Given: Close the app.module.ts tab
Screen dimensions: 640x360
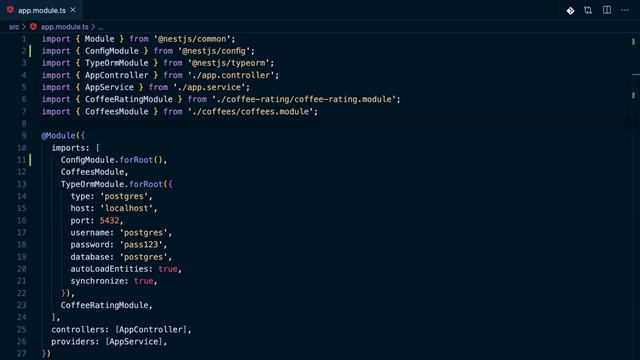Looking at the screenshot, I should click(x=73, y=10).
